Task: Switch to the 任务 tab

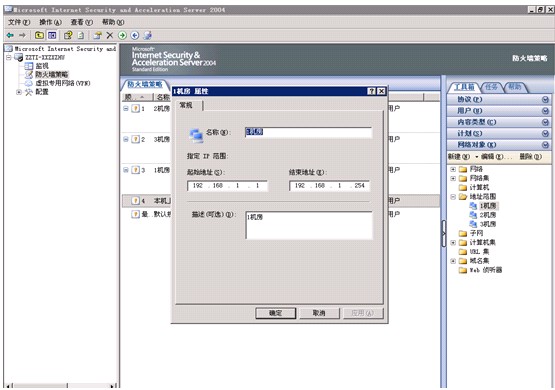Action: 491,87
